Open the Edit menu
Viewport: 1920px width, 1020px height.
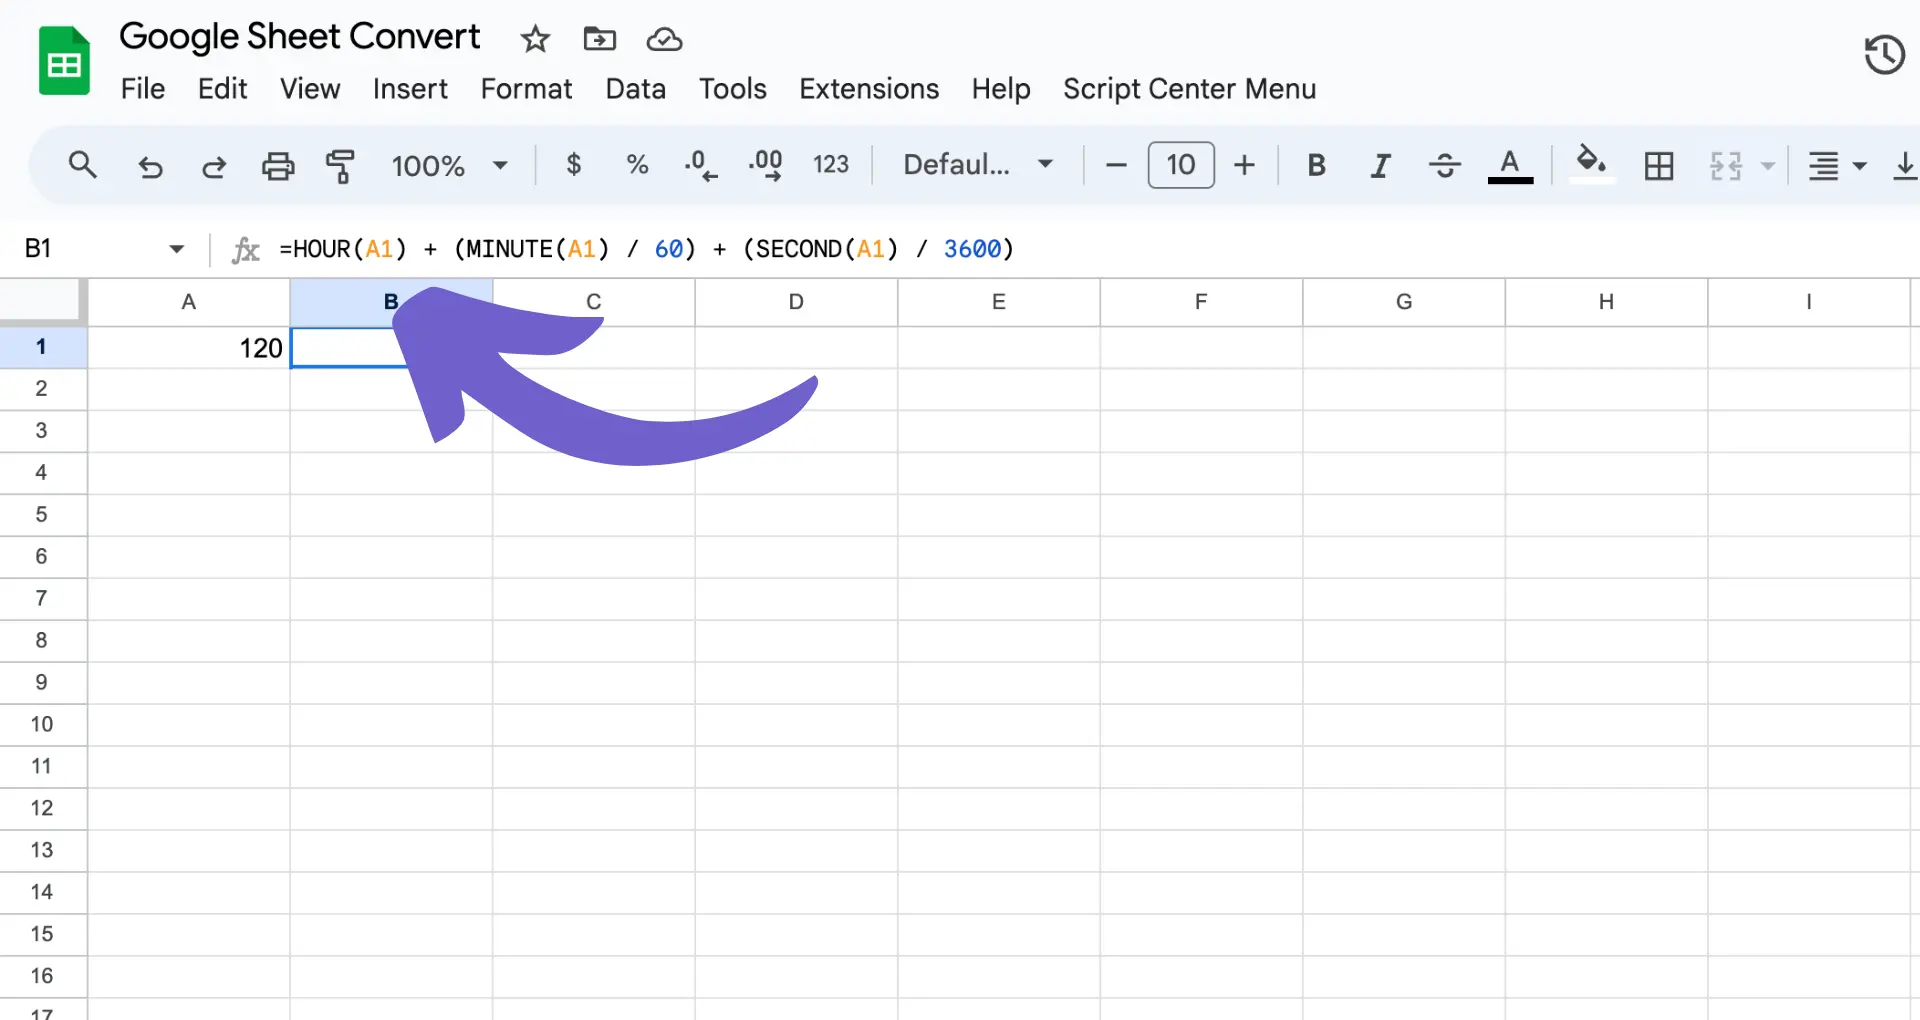[x=222, y=89]
